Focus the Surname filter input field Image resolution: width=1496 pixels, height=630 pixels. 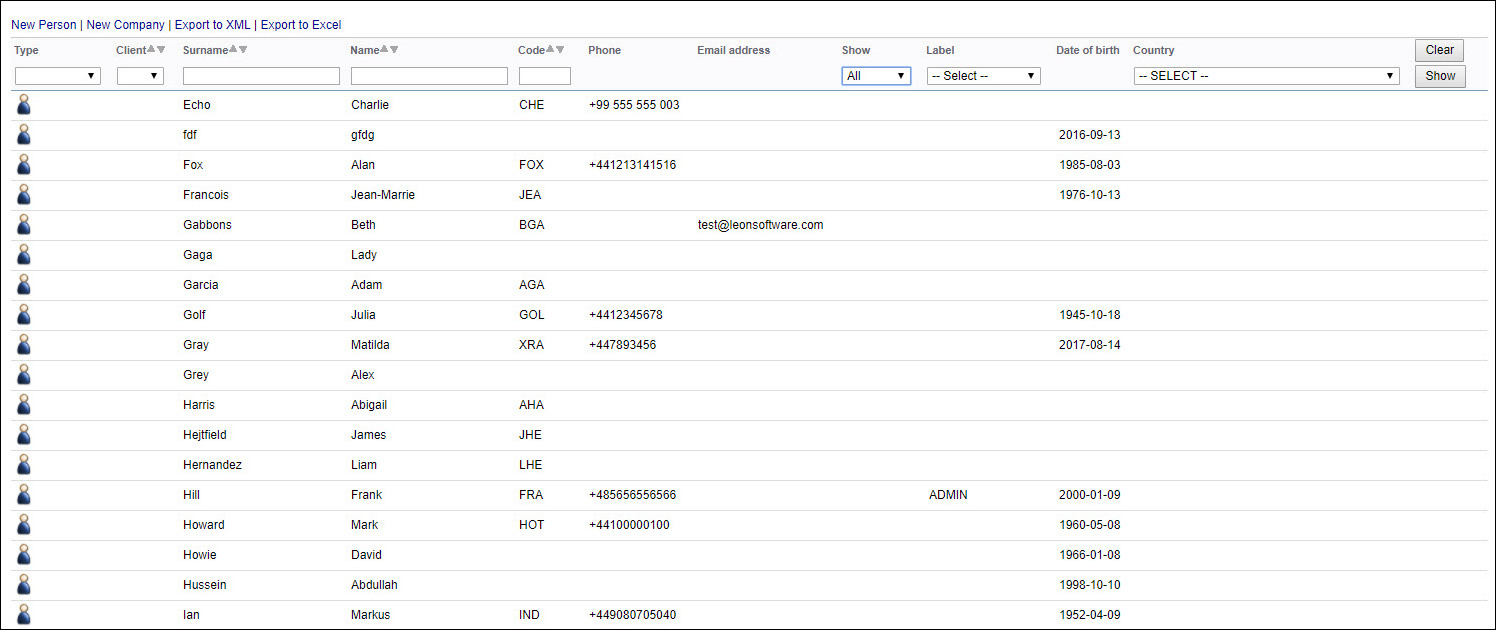[x=262, y=76]
